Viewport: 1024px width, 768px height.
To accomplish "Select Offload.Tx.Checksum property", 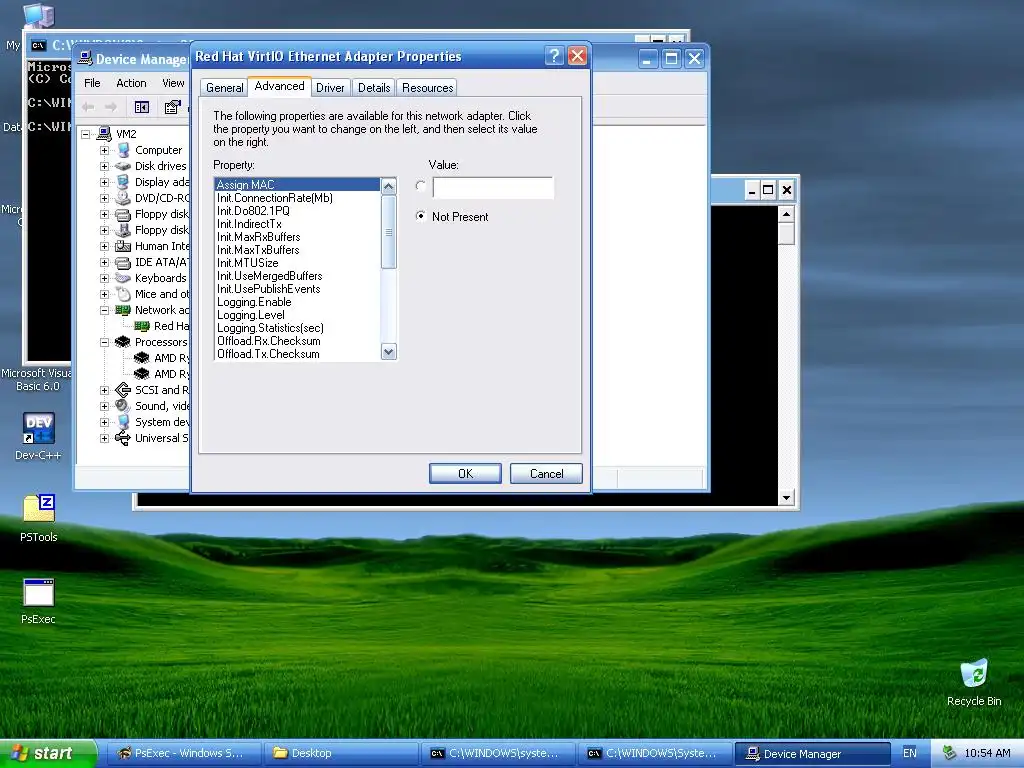I will [x=297, y=354].
